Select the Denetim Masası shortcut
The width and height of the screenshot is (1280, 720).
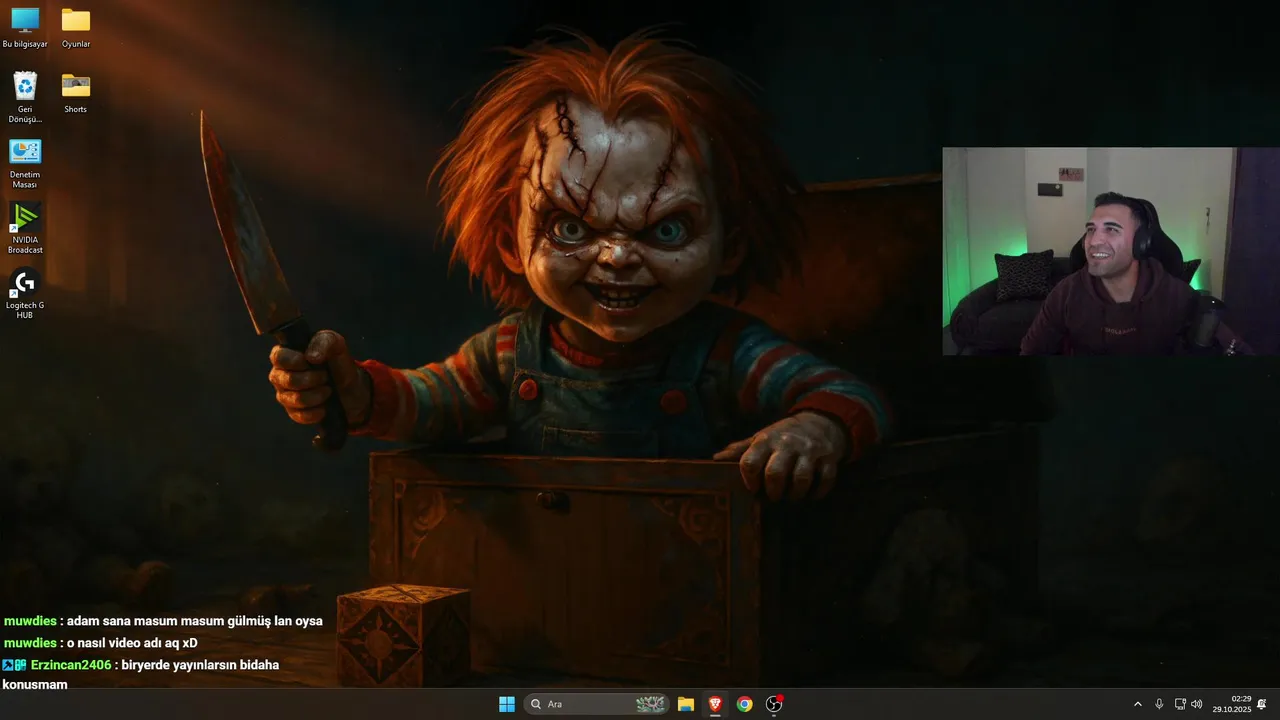(x=25, y=163)
